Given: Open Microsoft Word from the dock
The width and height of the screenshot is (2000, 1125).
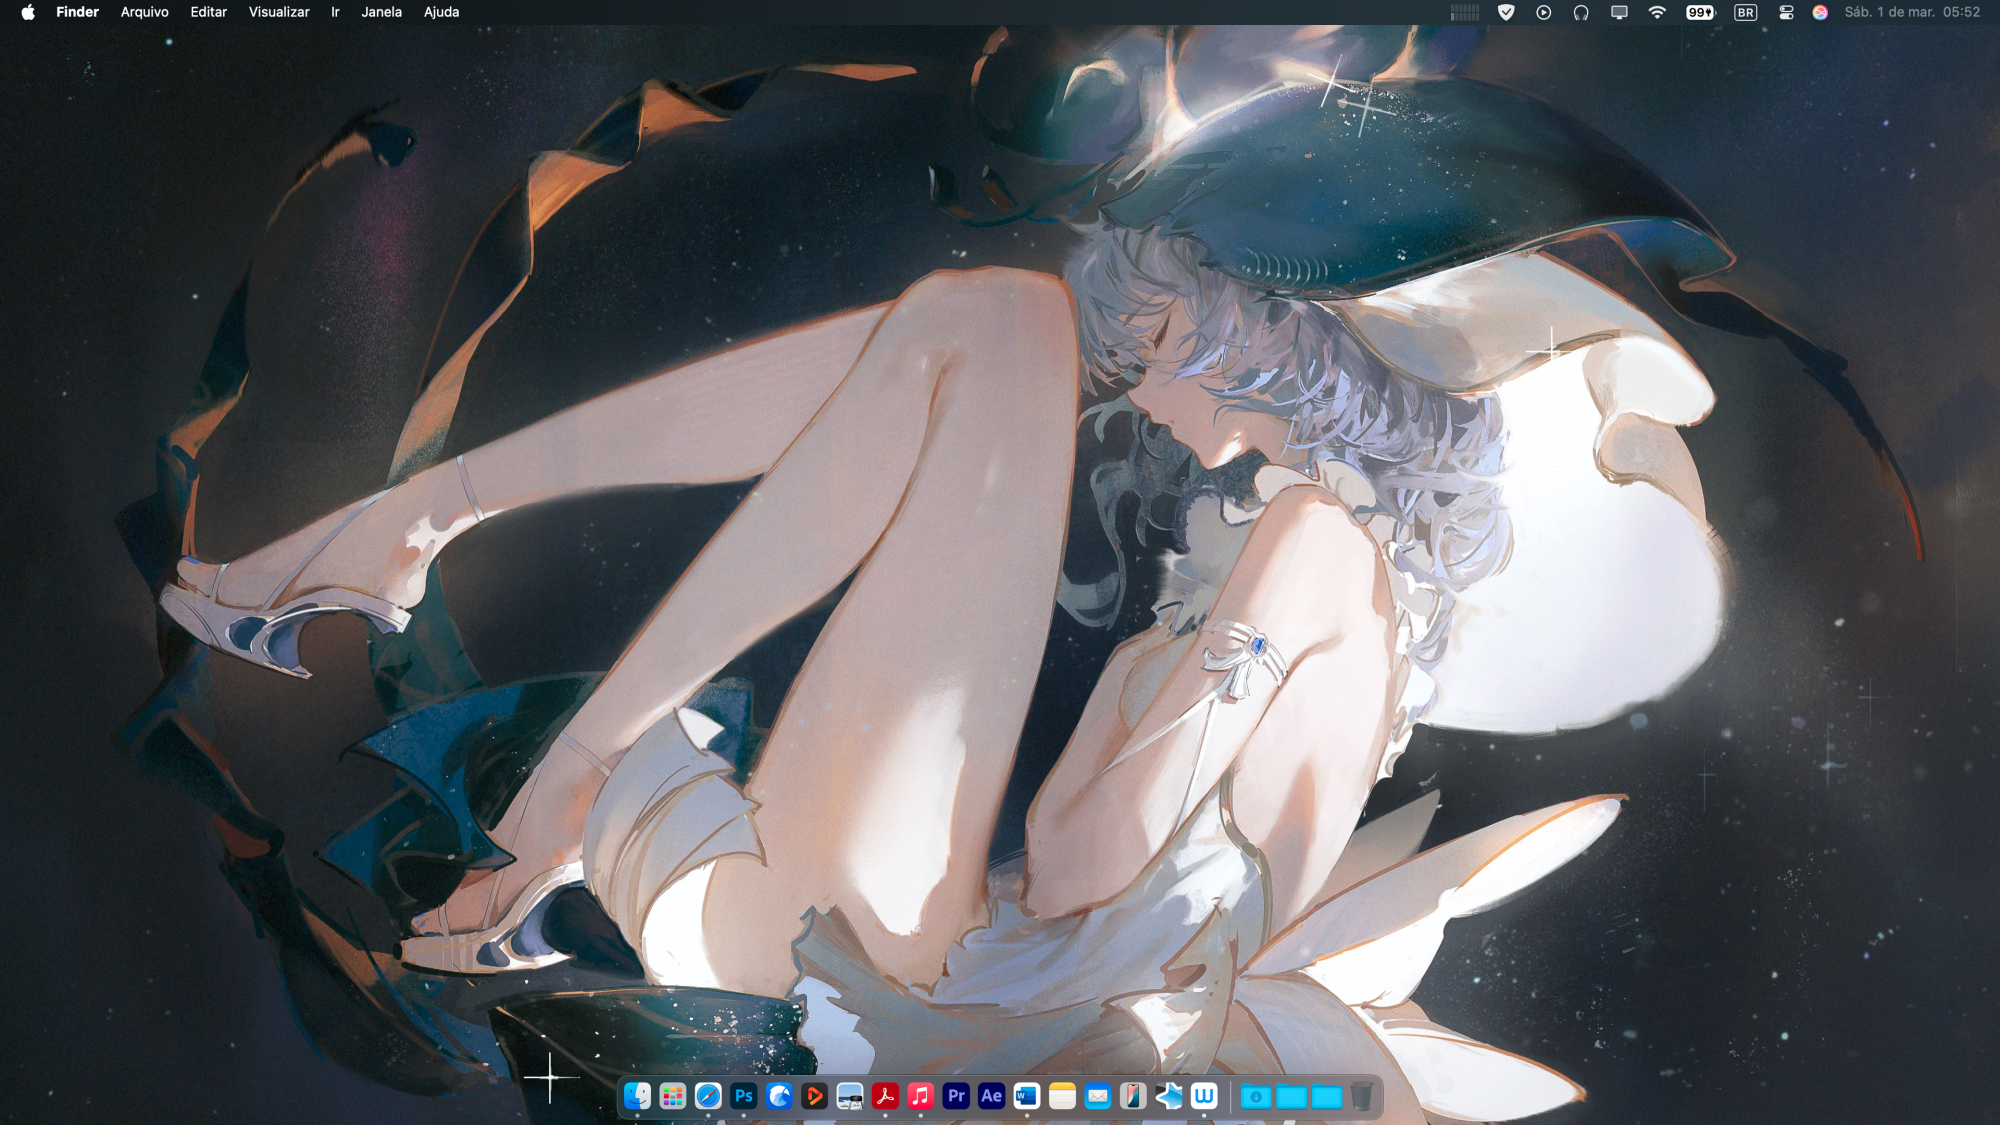Looking at the screenshot, I should [x=1027, y=1096].
